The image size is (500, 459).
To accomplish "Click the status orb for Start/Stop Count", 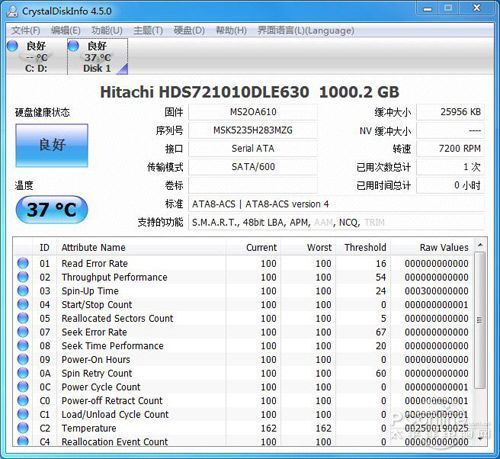I will pyautogui.click(x=23, y=304).
